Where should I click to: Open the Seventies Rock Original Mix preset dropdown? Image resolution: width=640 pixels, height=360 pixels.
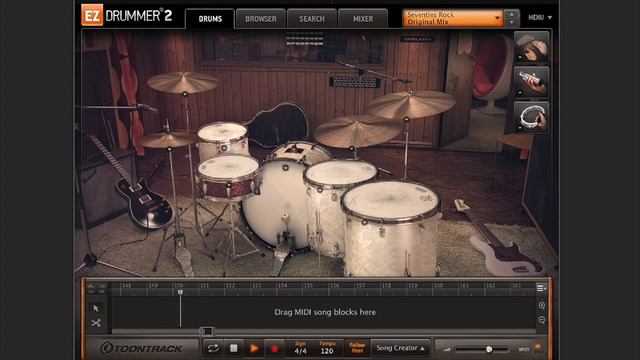point(453,18)
